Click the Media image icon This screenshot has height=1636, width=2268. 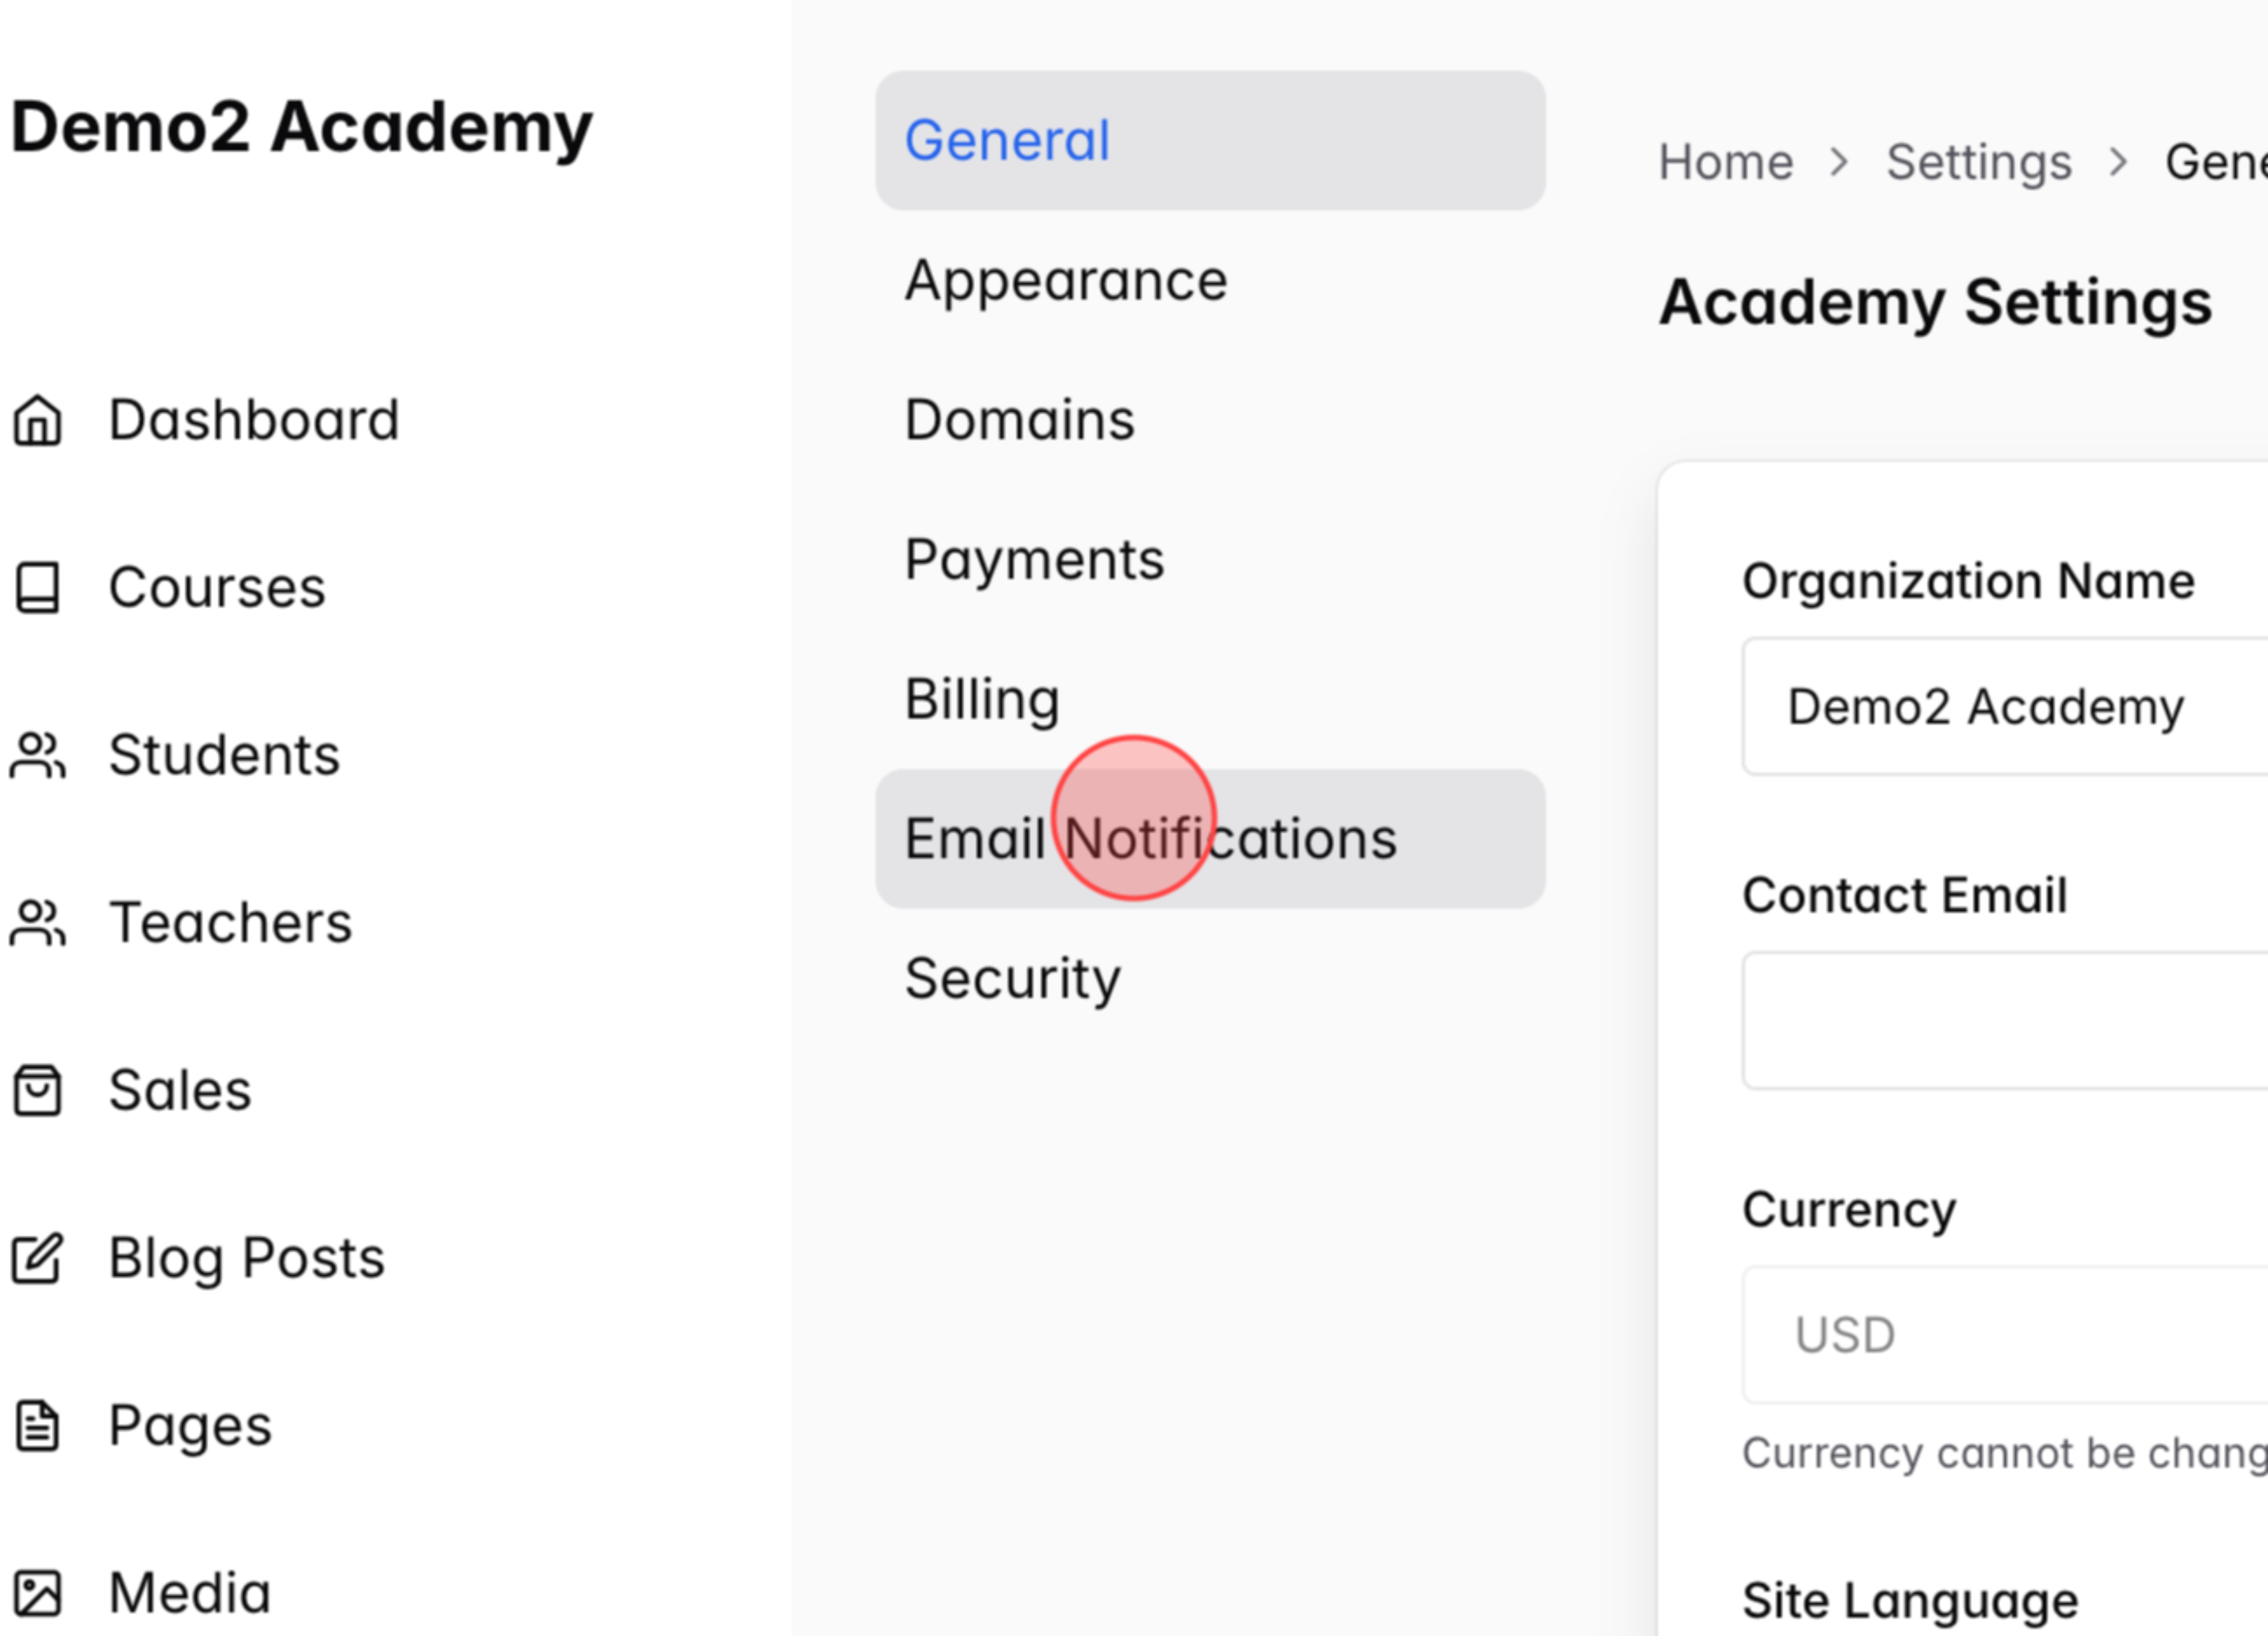coord(38,1594)
